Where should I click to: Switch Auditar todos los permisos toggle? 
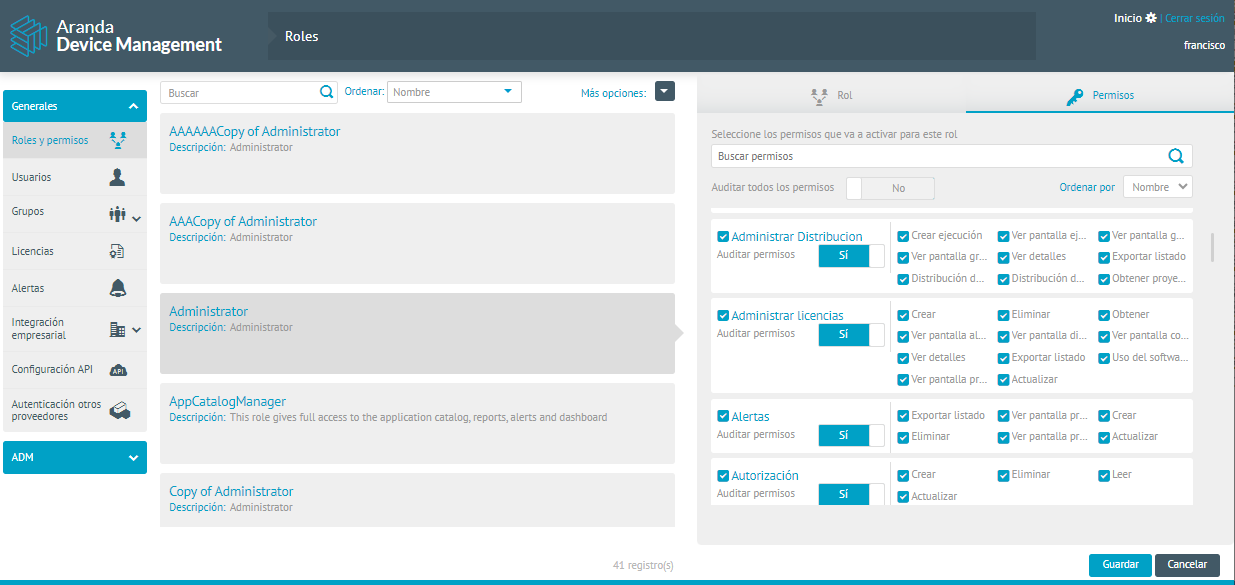click(890, 188)
